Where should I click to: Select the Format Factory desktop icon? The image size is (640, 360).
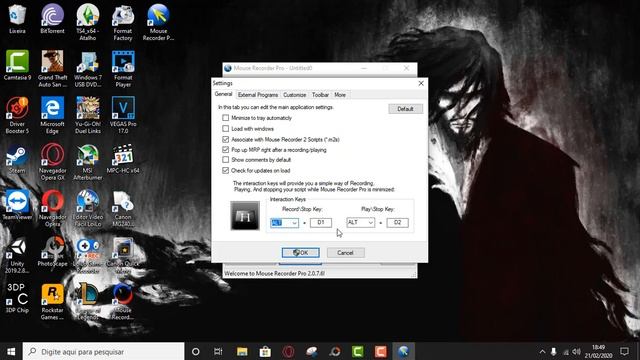pyautogui.click(x=123, y=22)
